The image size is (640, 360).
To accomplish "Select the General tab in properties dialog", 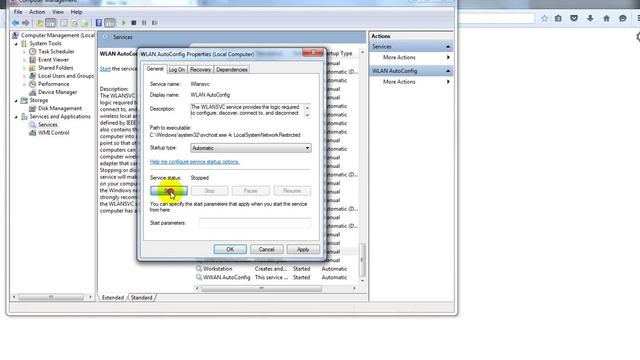I will [155, 69].
